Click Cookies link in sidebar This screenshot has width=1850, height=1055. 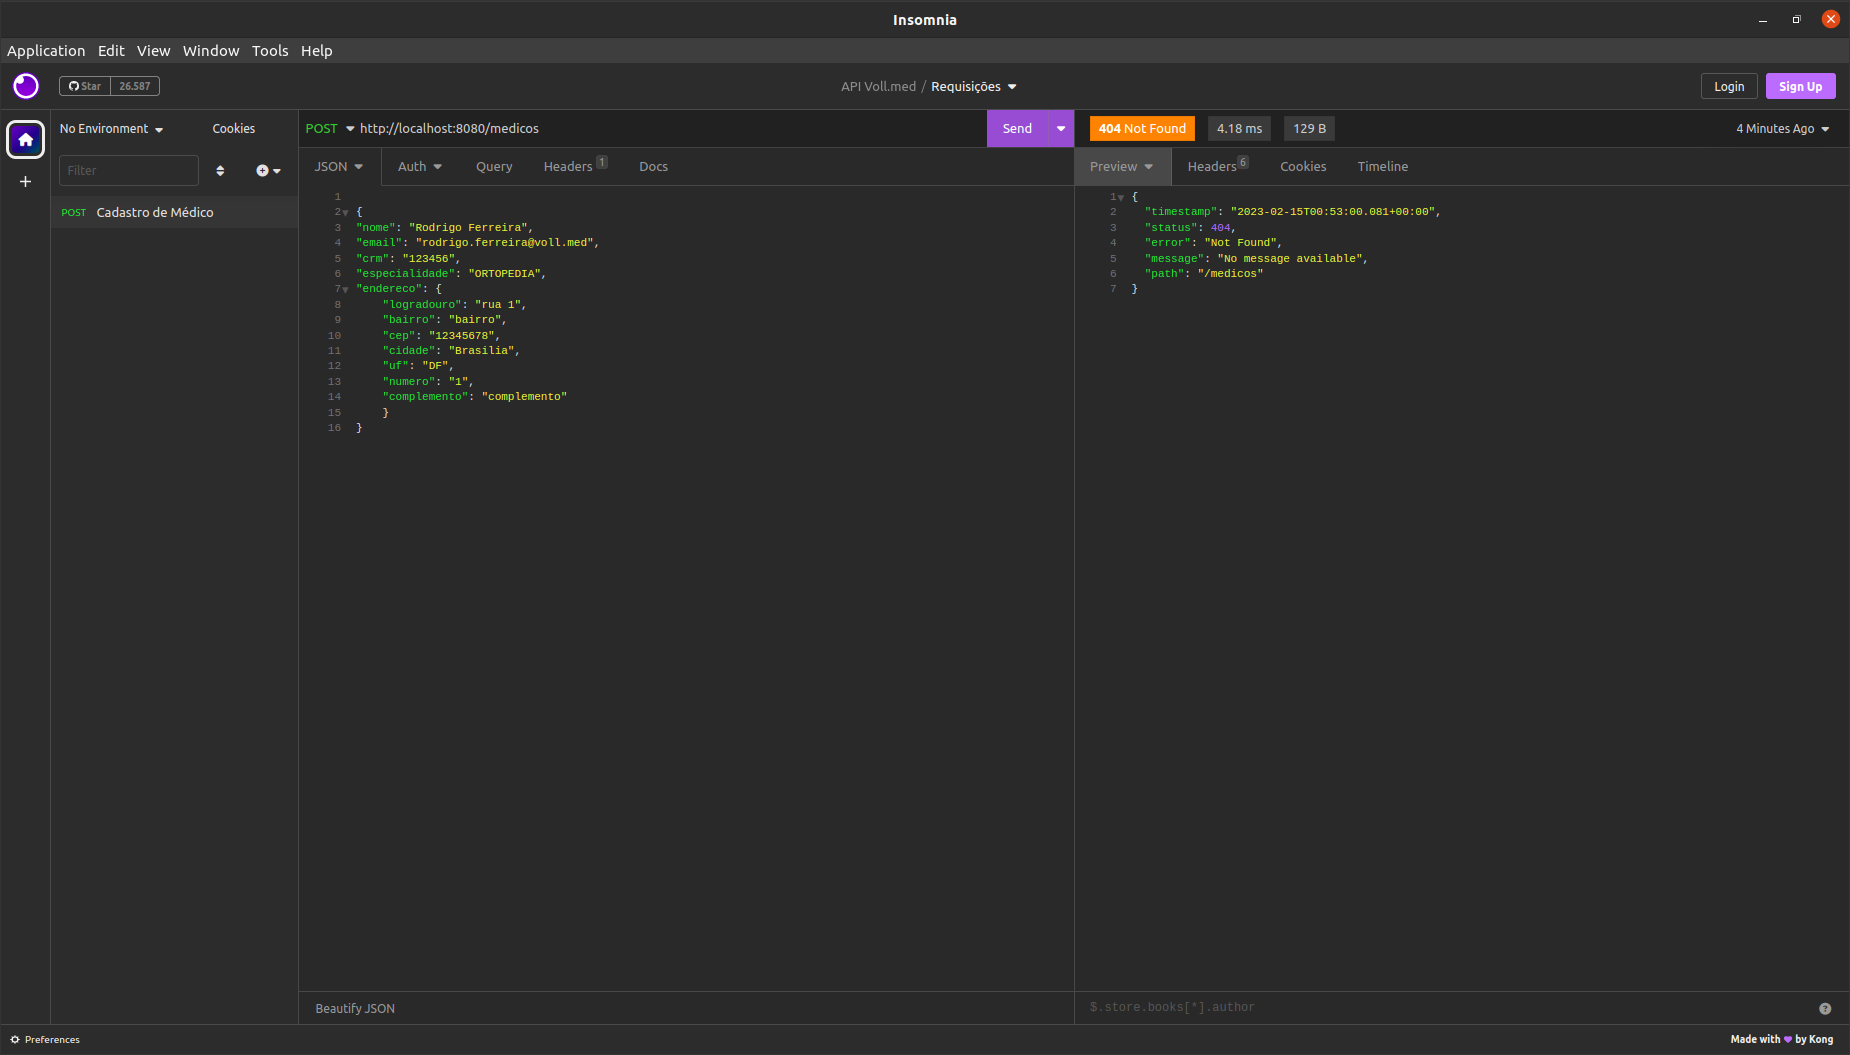(x=234, y=129)
